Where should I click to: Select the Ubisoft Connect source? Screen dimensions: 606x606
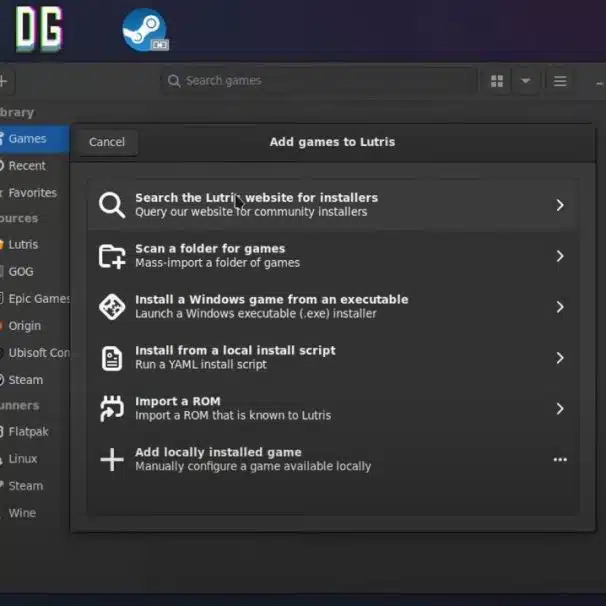pyautogui.click(x=34, y=353)
